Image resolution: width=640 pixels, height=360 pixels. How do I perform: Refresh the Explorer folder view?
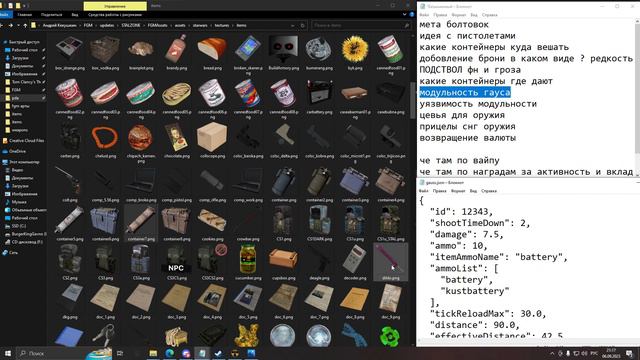[302, 25]
